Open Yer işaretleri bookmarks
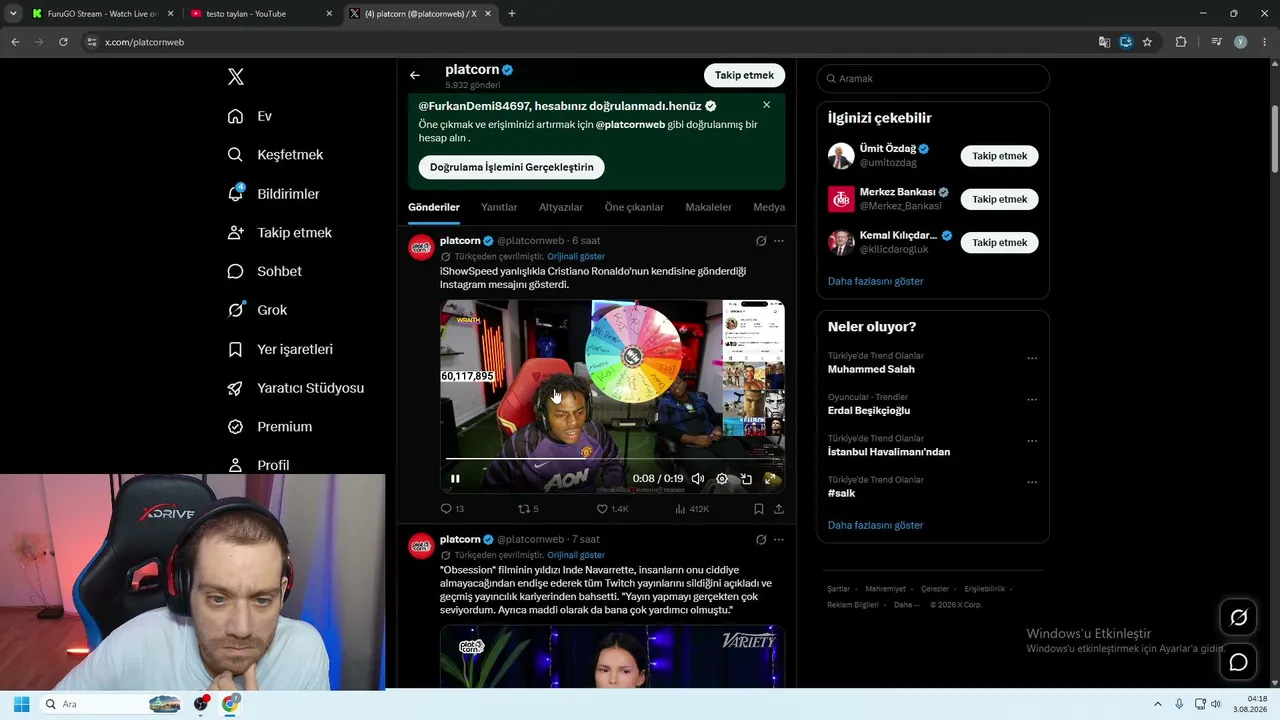 280,349
